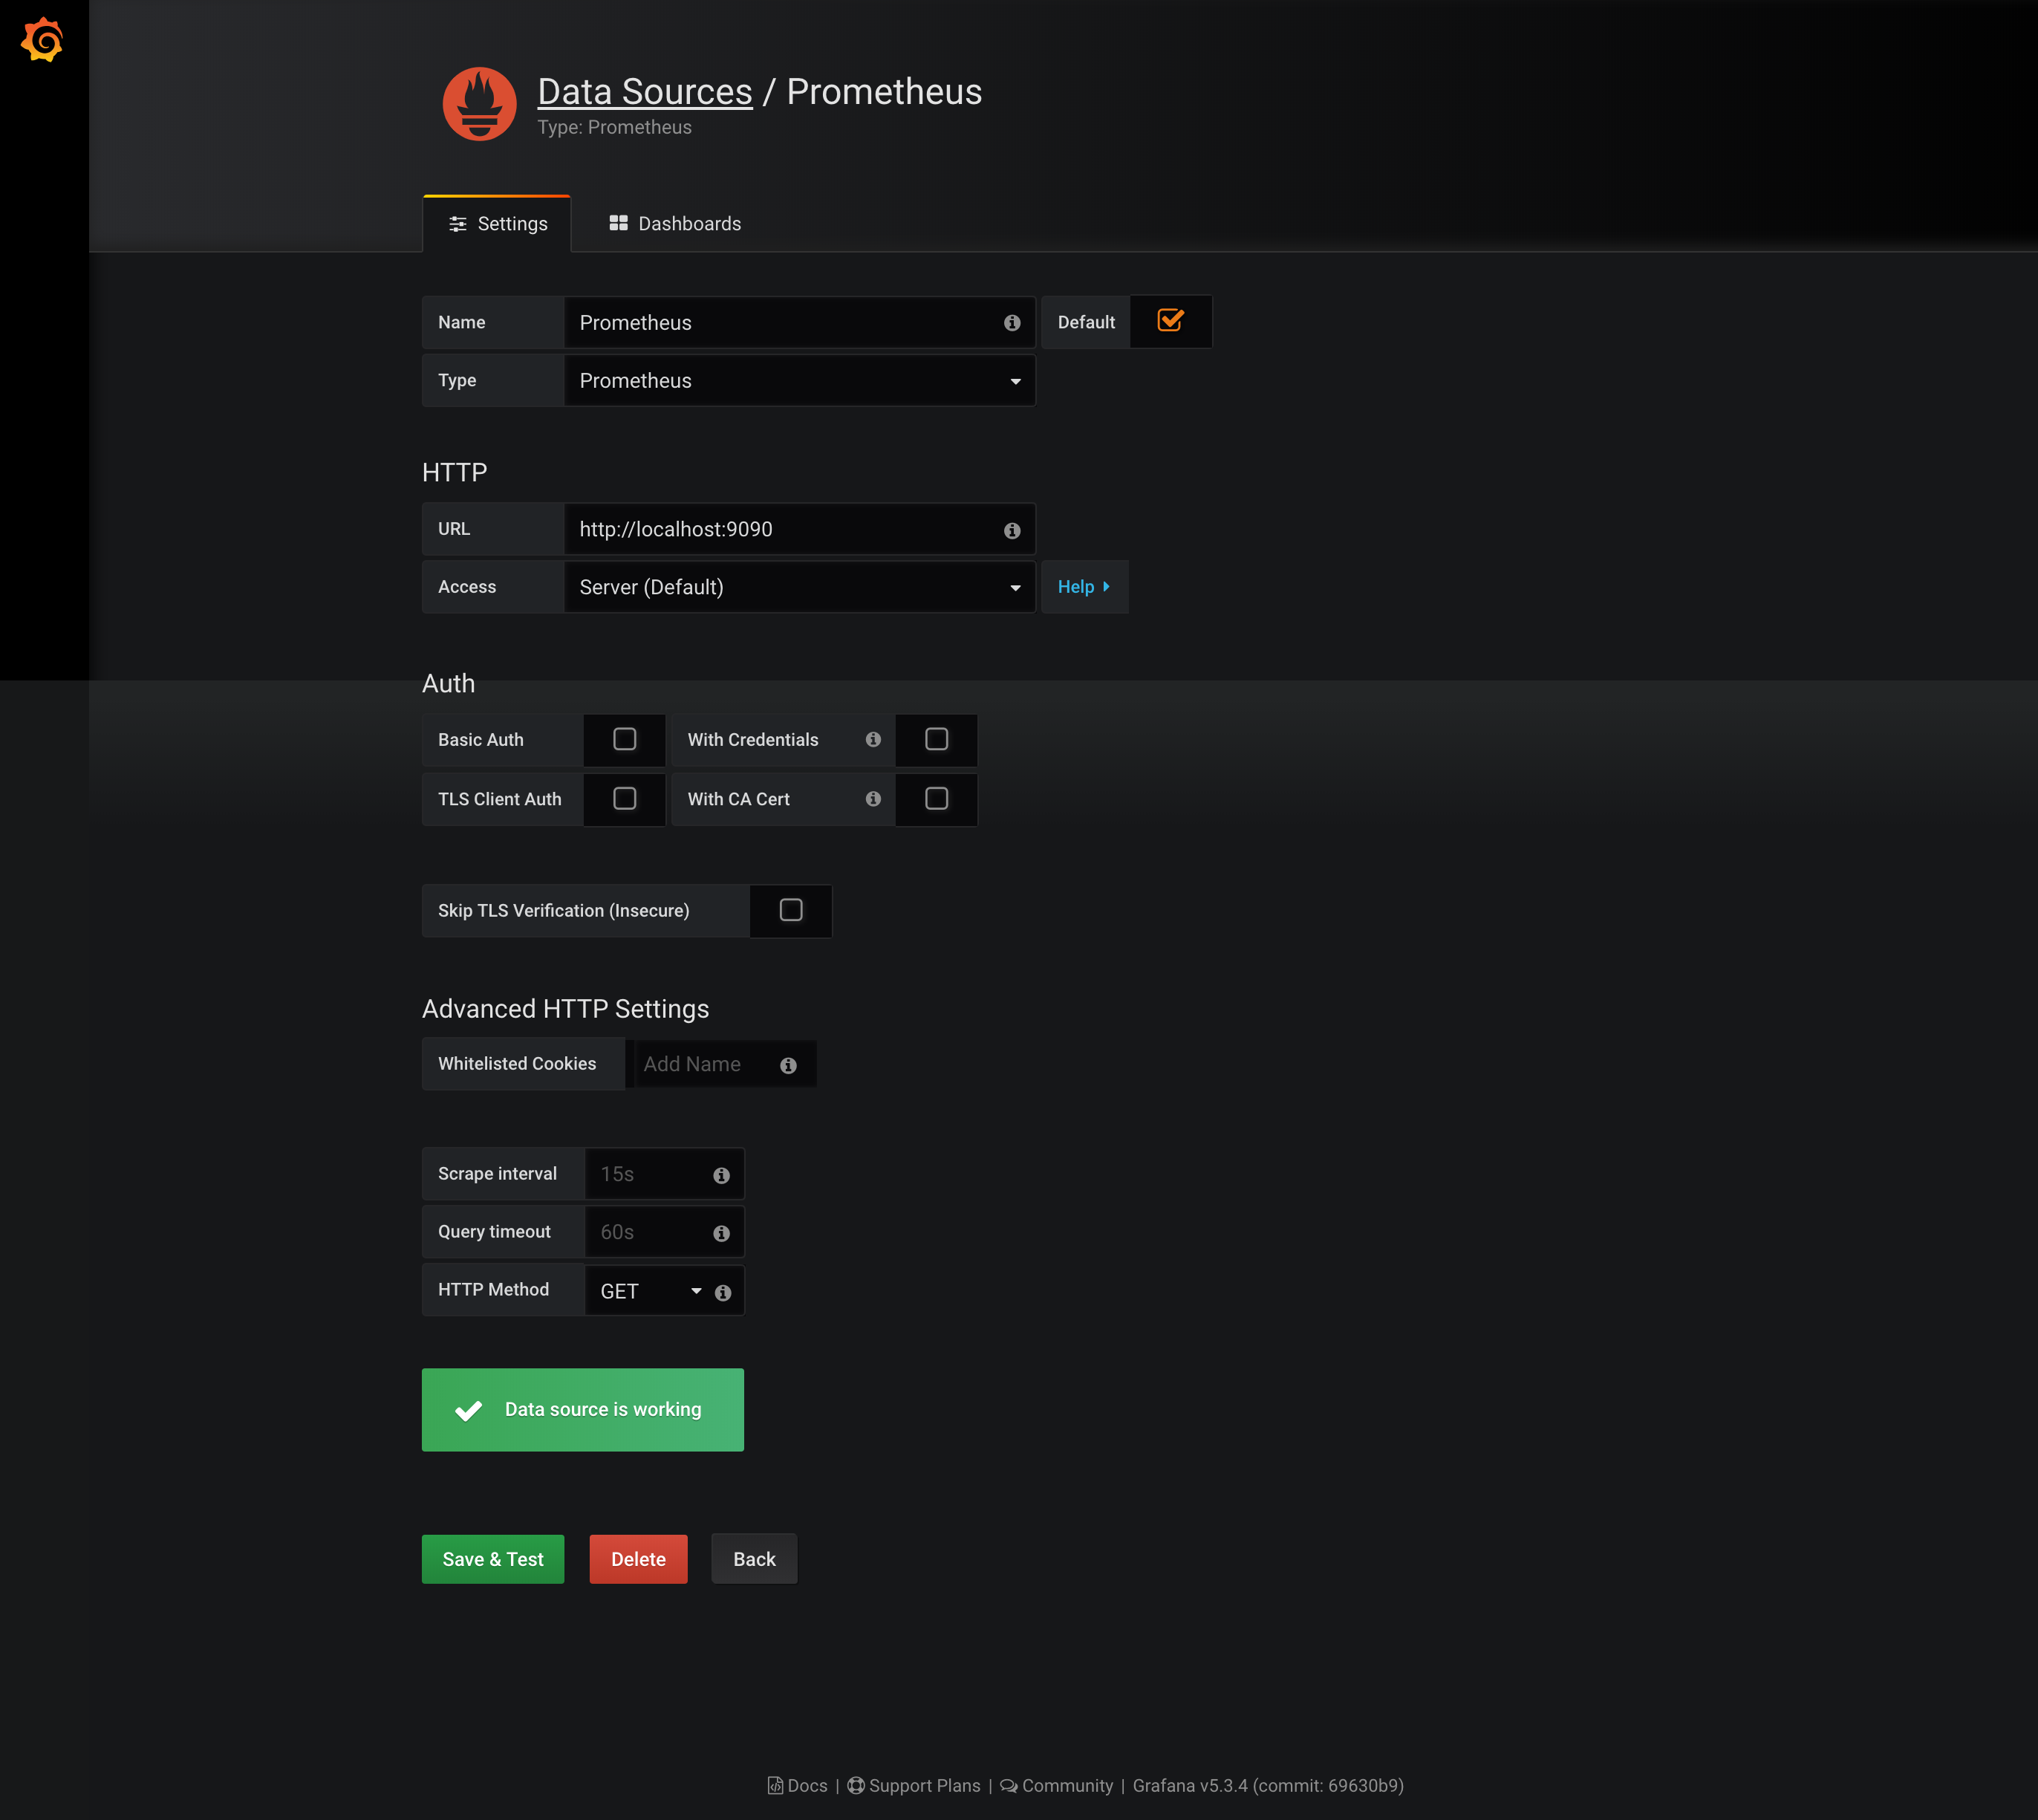The image size is (2038, 1820).
Task: Click the Settings tab sliders icon
Action: (458, 224)
